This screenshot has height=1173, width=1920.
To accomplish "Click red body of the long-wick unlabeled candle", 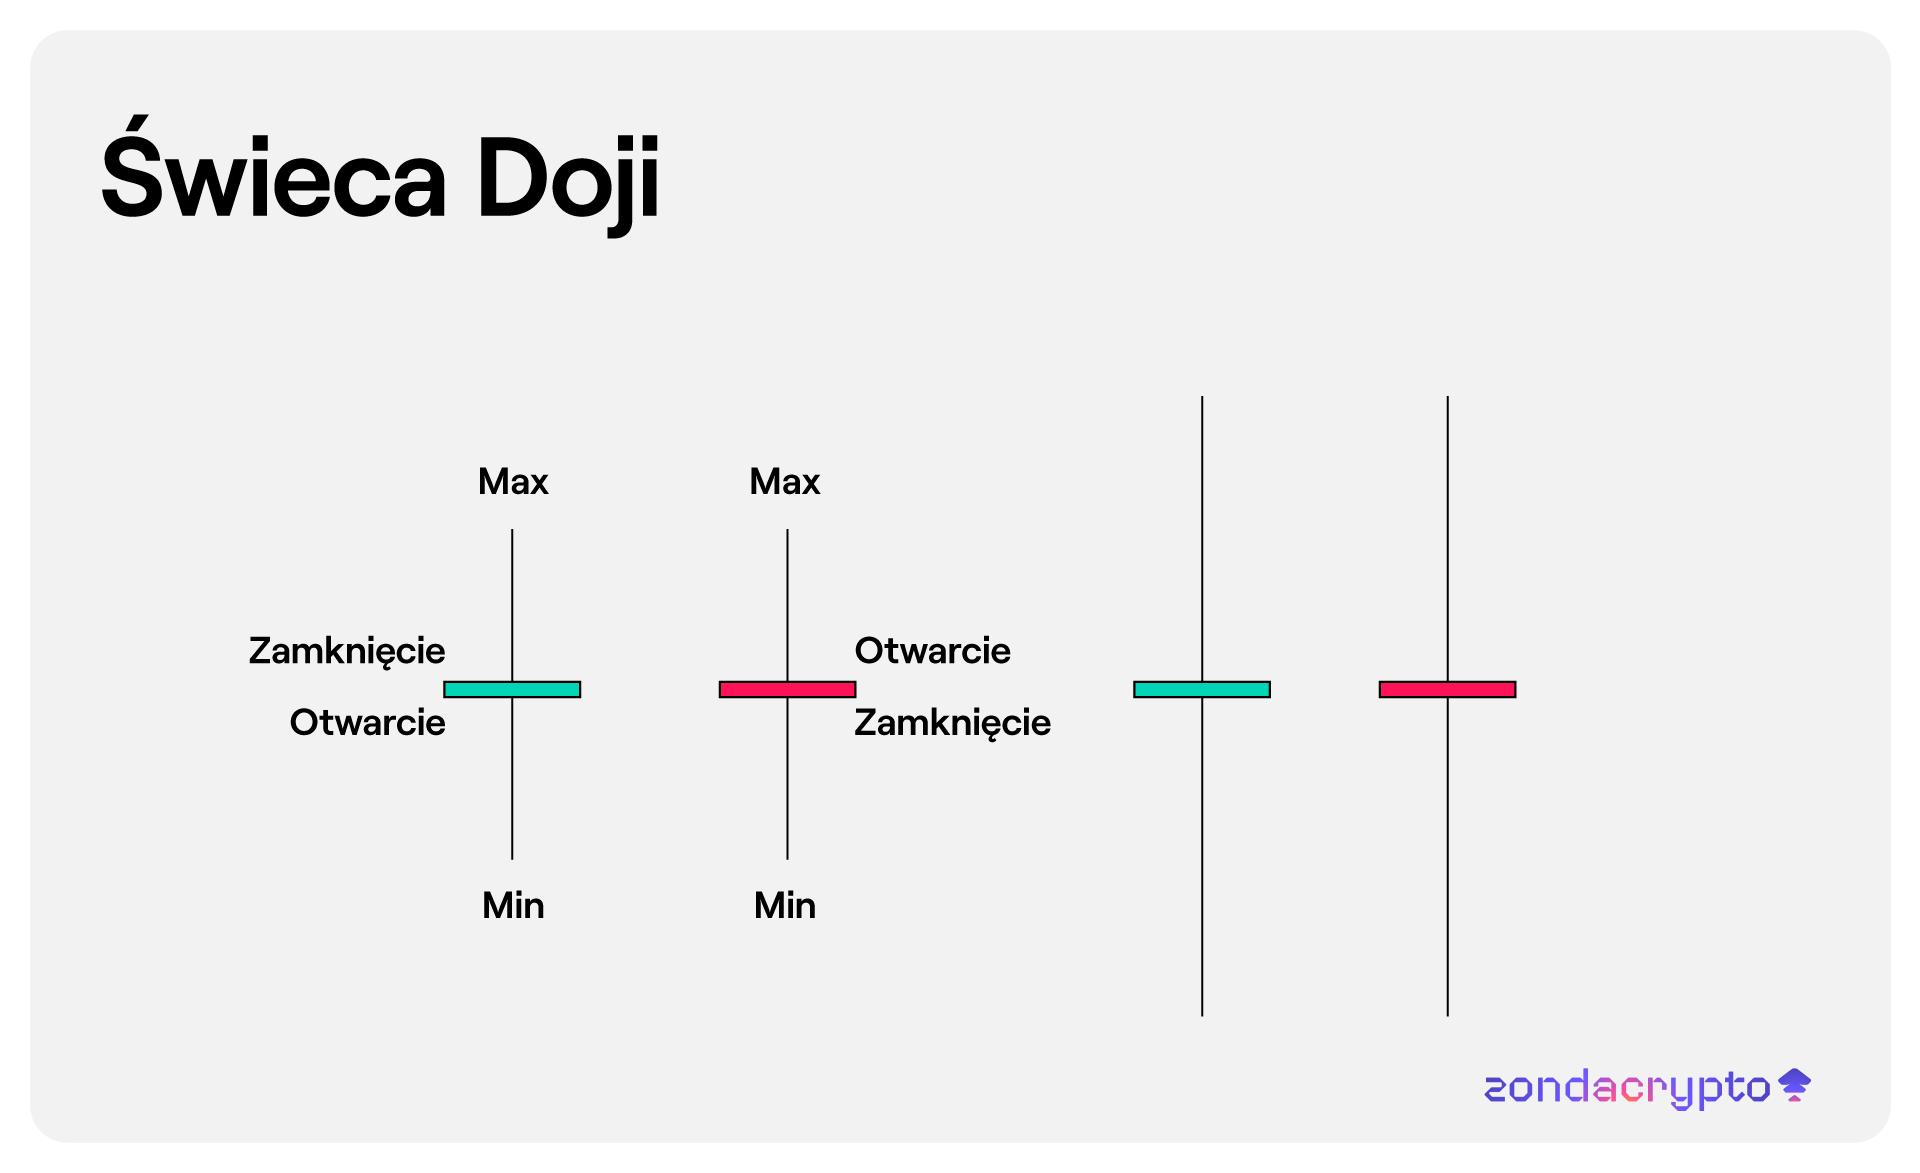I will coord(1447,689).
